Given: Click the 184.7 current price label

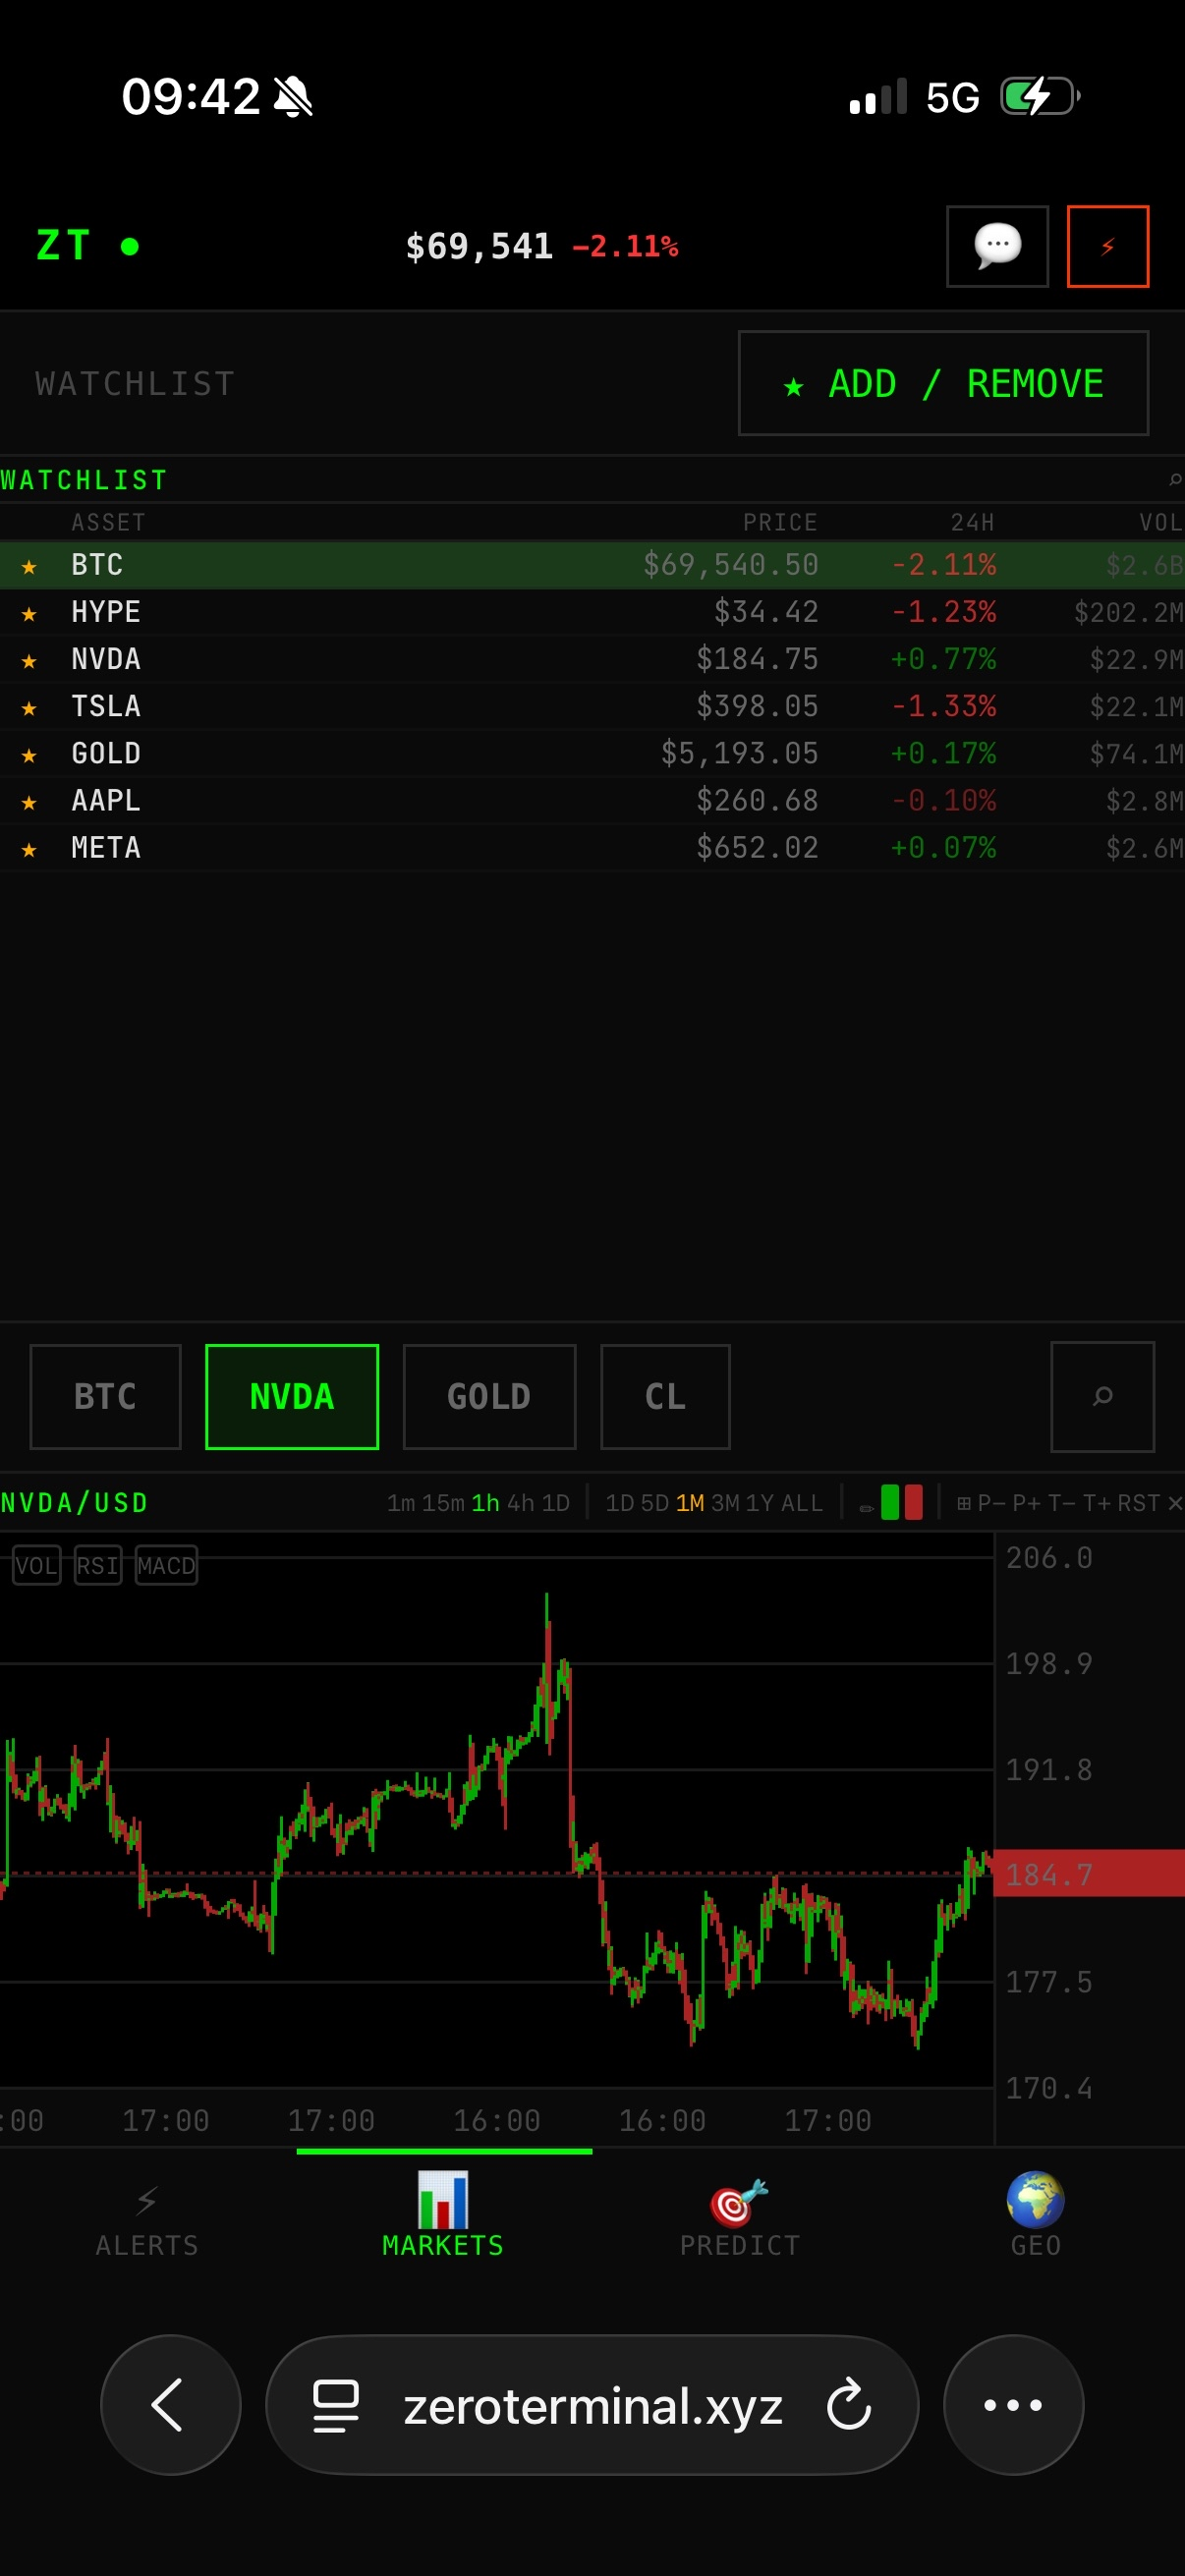Looking at the screenshot, I should (1089, 1874).
